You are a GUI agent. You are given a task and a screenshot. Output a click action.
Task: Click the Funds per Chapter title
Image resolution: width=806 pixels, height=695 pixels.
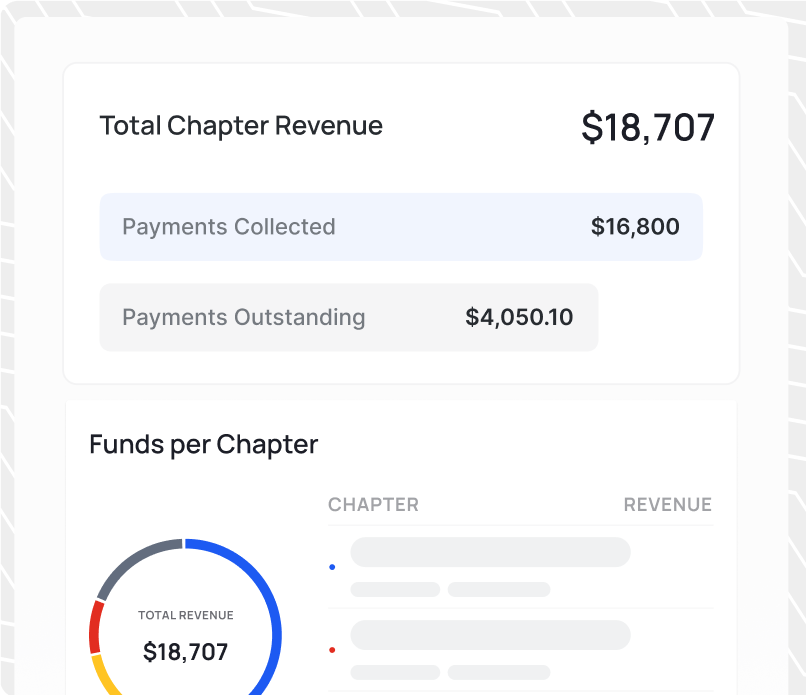tap(204, 444)
